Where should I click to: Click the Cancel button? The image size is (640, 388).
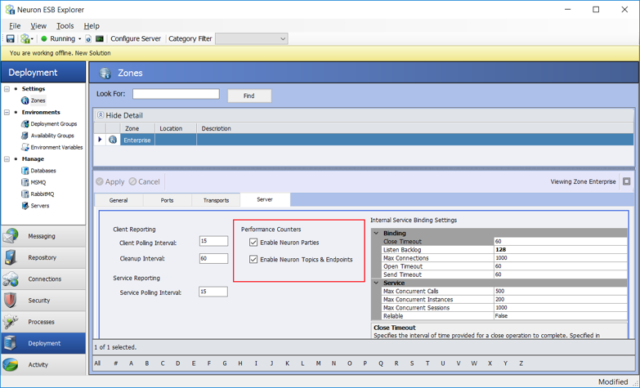(144, 182)
